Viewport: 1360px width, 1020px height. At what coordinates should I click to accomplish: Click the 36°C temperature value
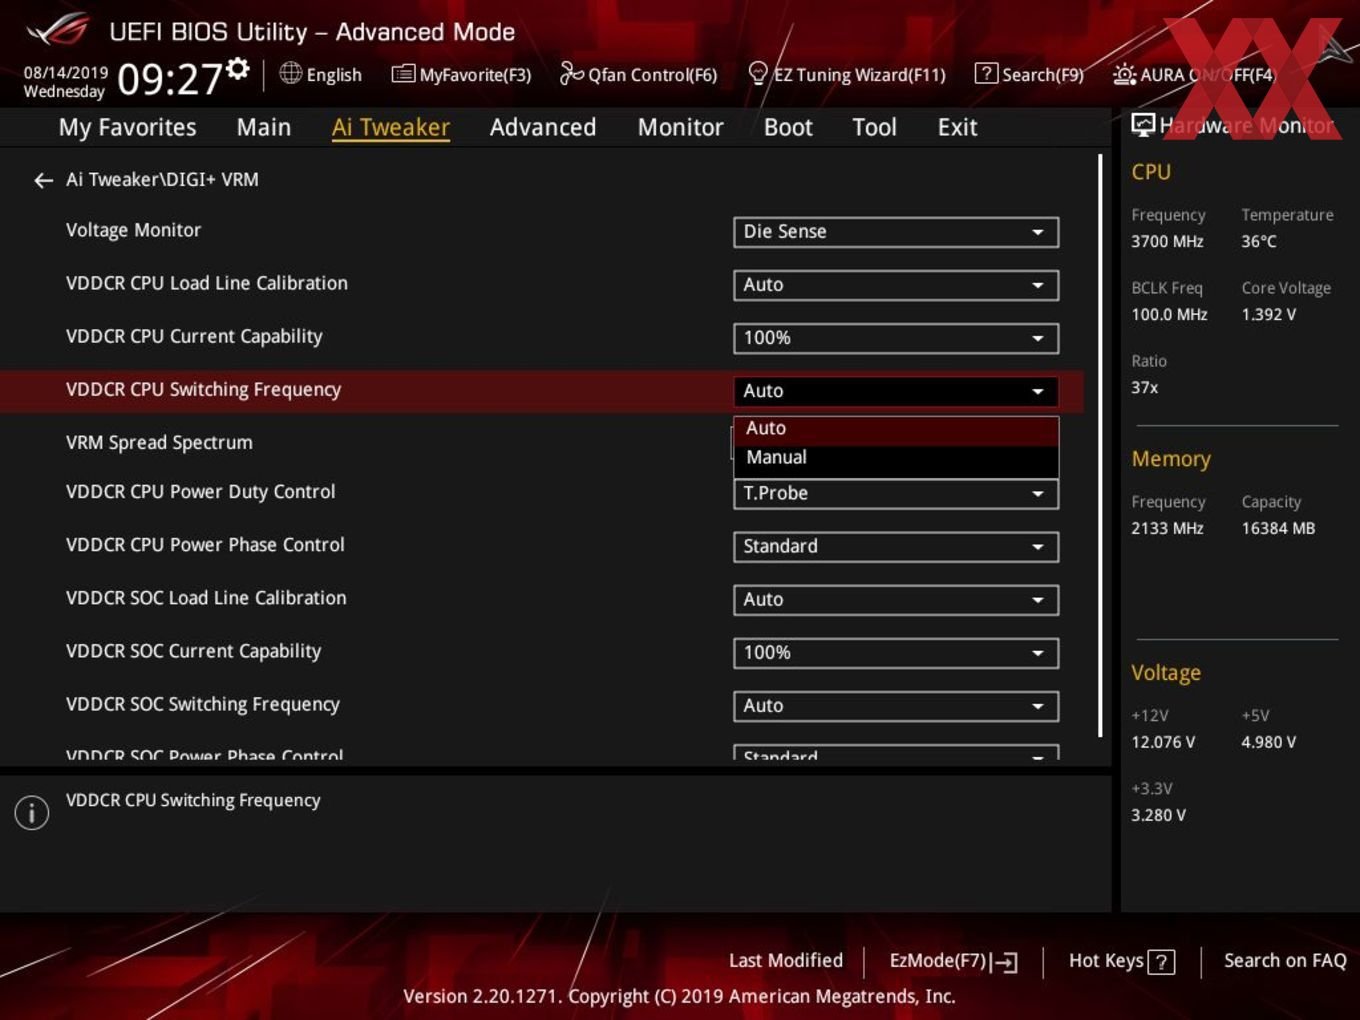(1259, 242)
